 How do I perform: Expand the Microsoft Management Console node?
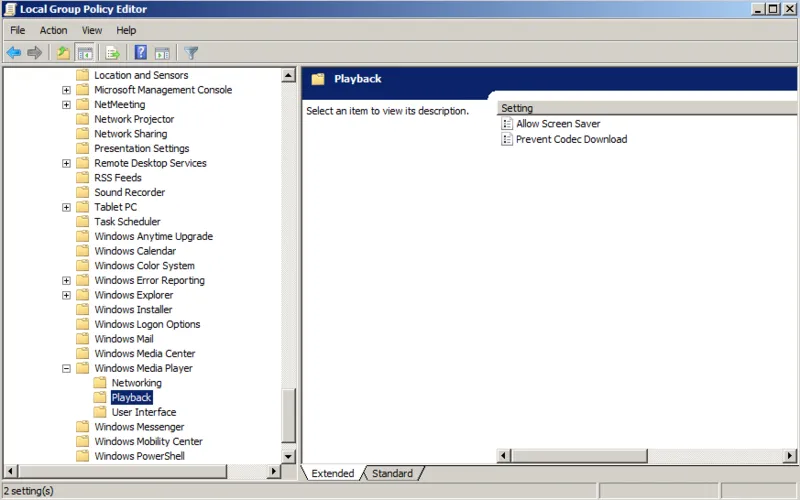click(66, 90)
